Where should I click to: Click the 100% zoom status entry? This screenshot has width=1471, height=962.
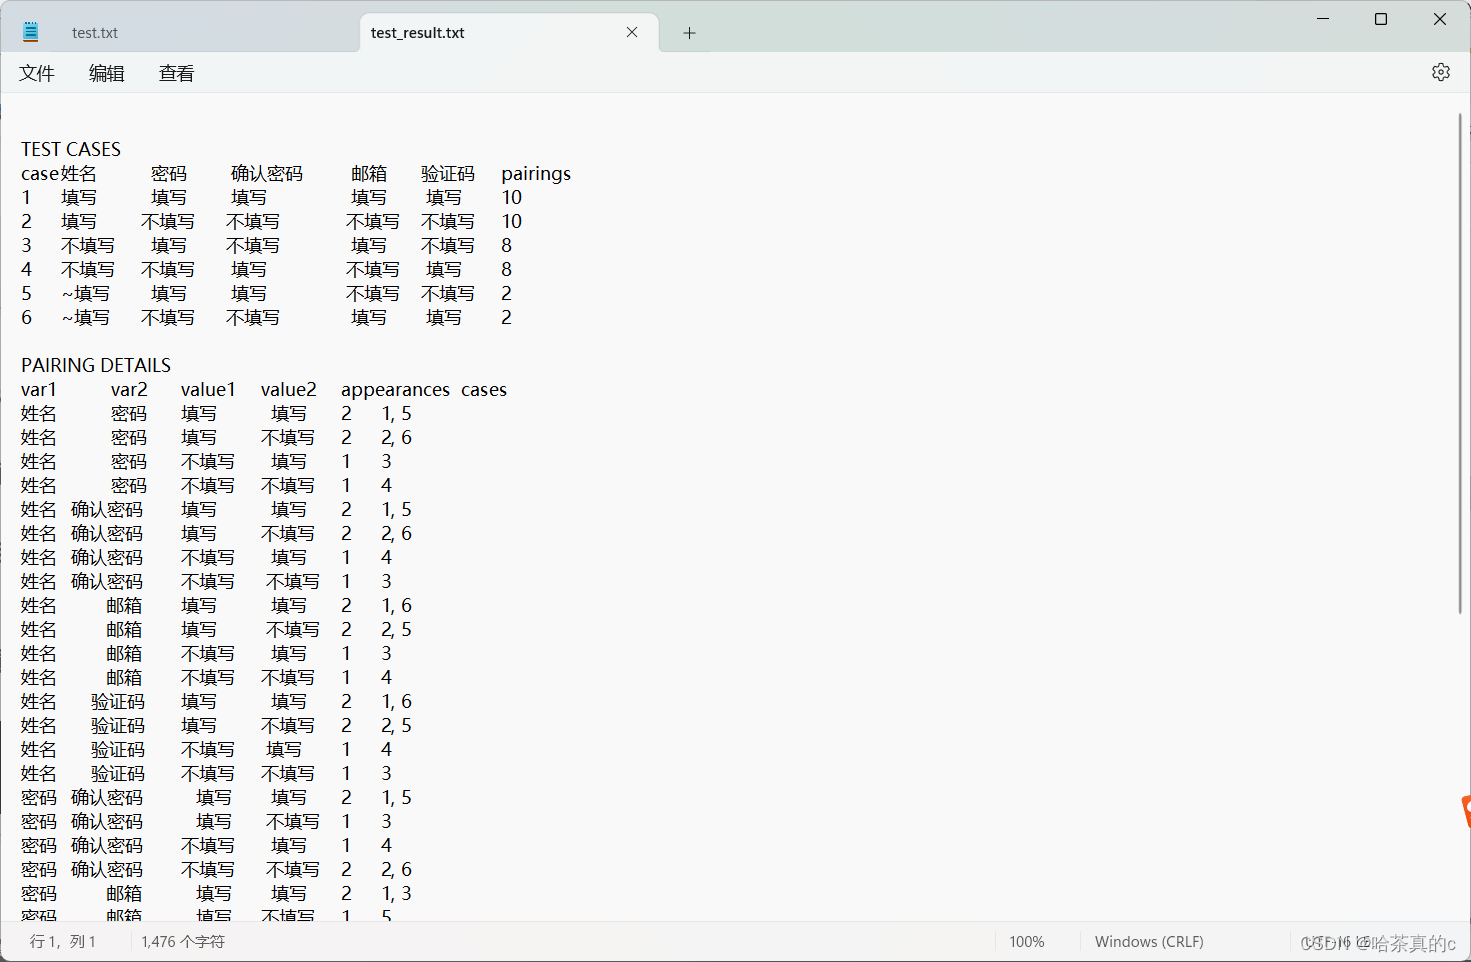pos(1027,942)
